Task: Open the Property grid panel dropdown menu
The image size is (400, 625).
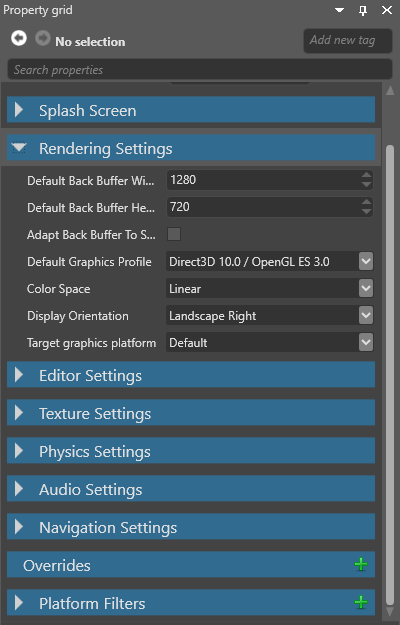Action: pyautogui.click(x=339, y=10)
